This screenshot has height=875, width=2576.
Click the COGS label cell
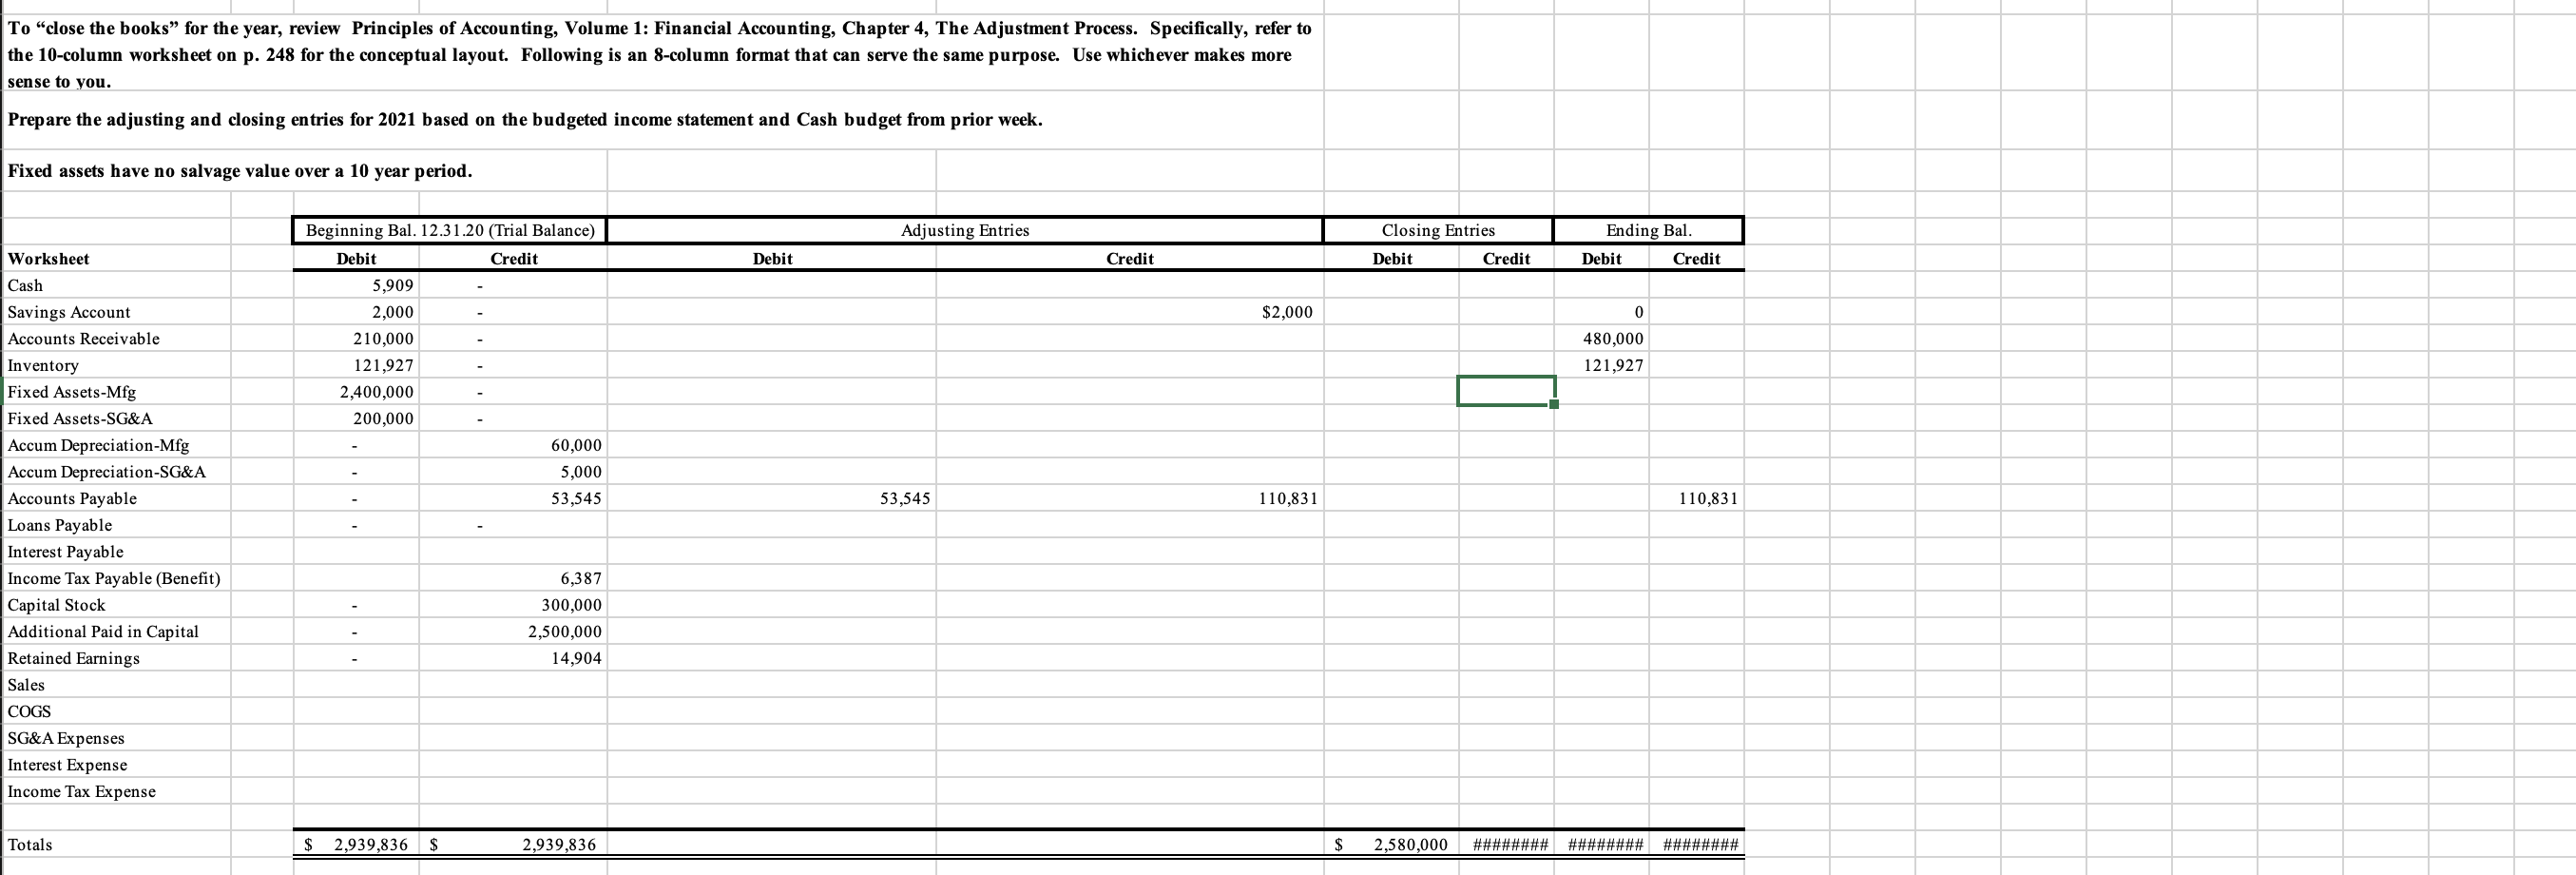29,711
